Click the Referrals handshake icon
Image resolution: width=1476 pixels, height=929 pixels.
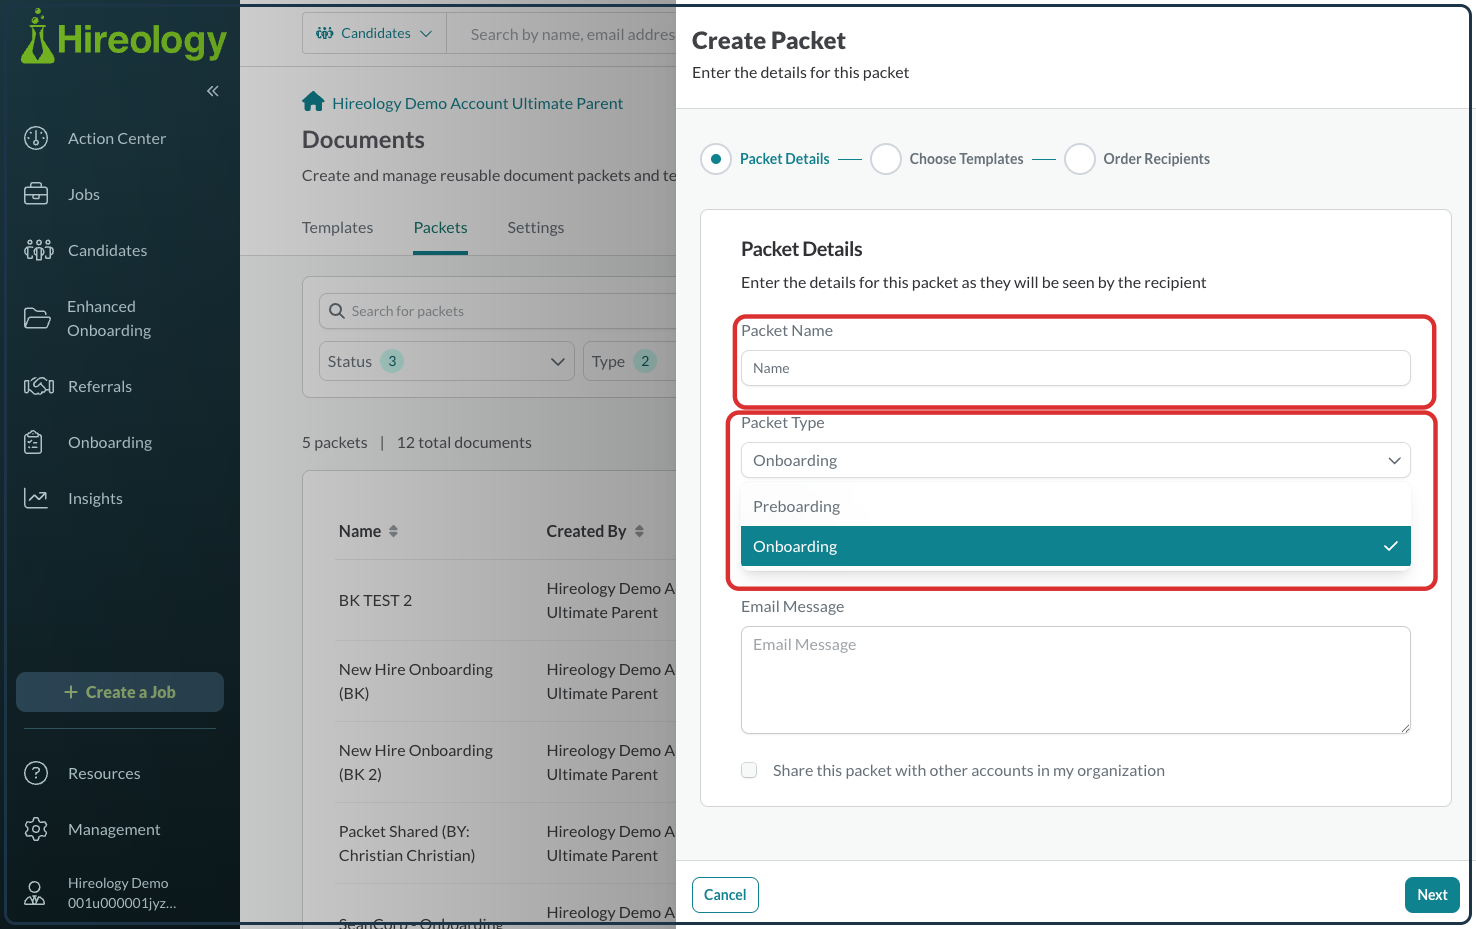coord(39,386)
